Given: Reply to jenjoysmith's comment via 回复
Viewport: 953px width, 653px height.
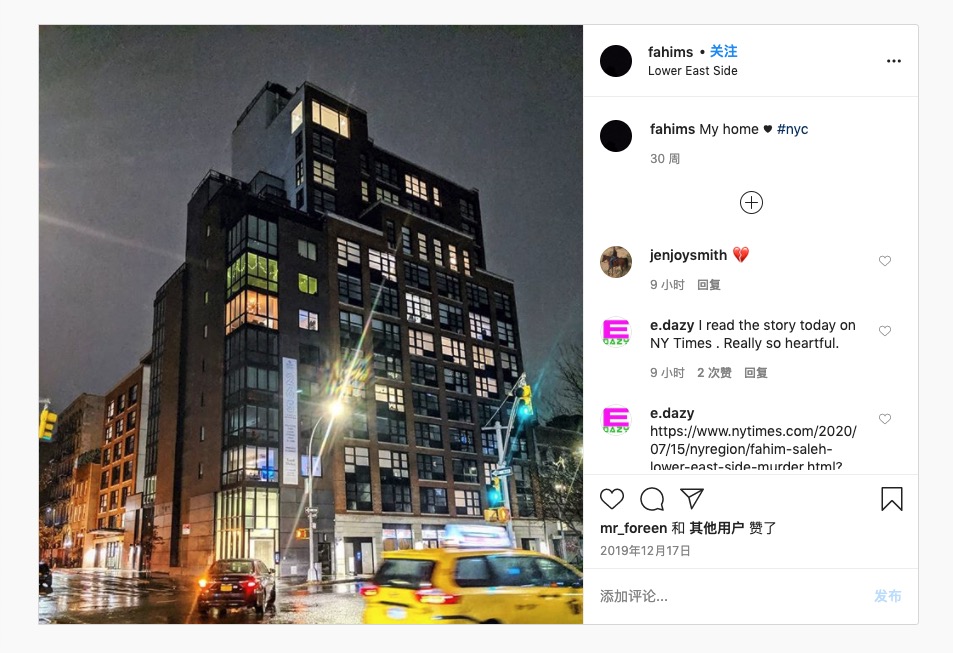Looking at the screenshot, I should 709,285.
